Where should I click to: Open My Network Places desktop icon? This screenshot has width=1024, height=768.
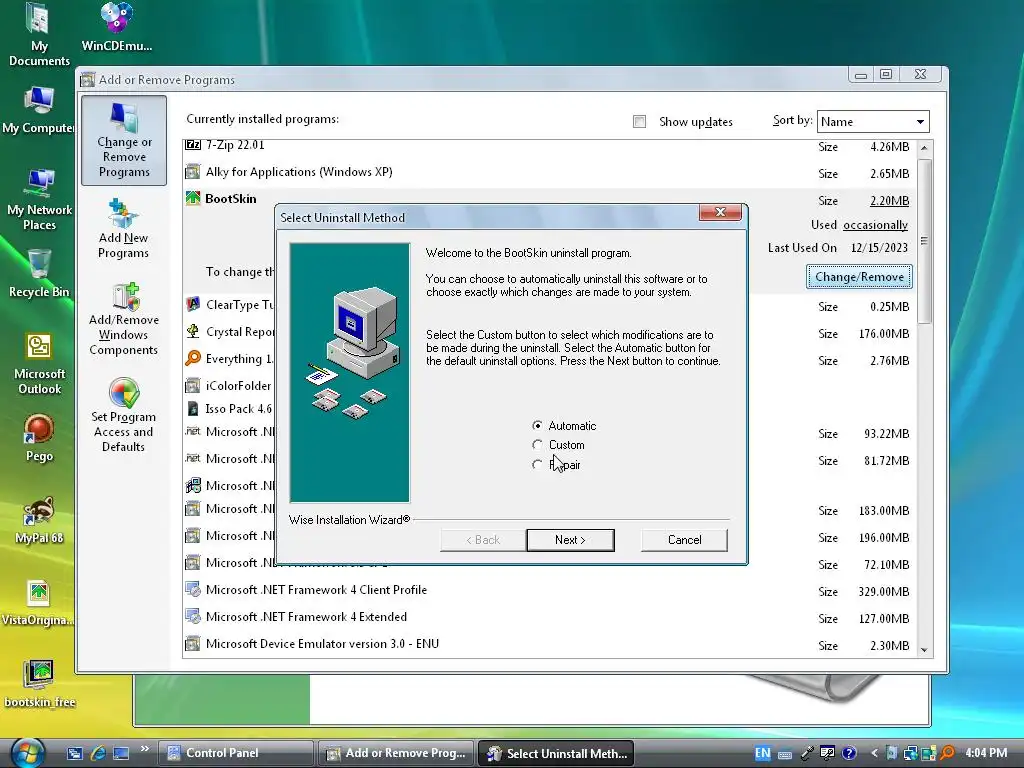[39, 199]
